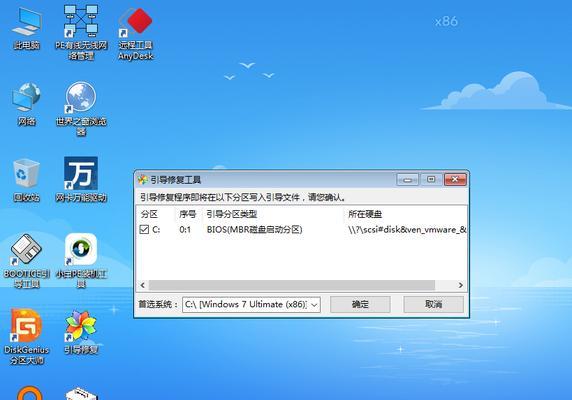Screen dimensions: 572x400
Task: Click the 引导修复 desktop shortcut
Action: [81, 333]
